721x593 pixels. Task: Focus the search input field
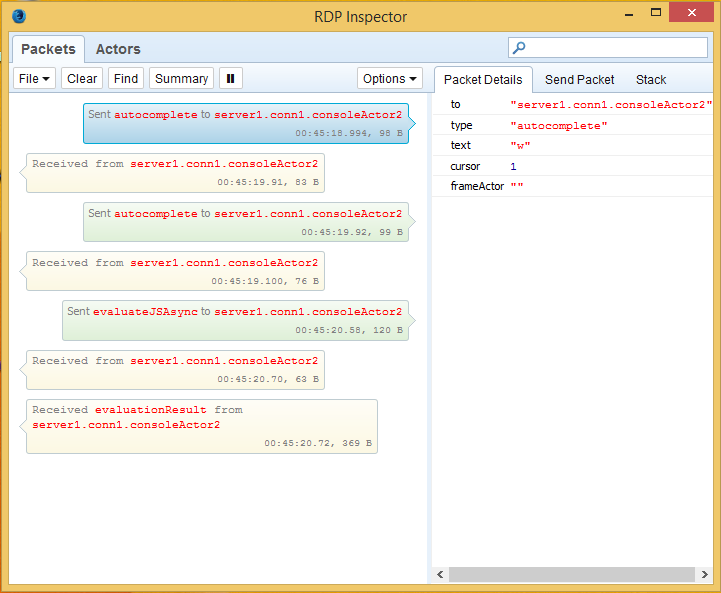(x=608, y=48)
